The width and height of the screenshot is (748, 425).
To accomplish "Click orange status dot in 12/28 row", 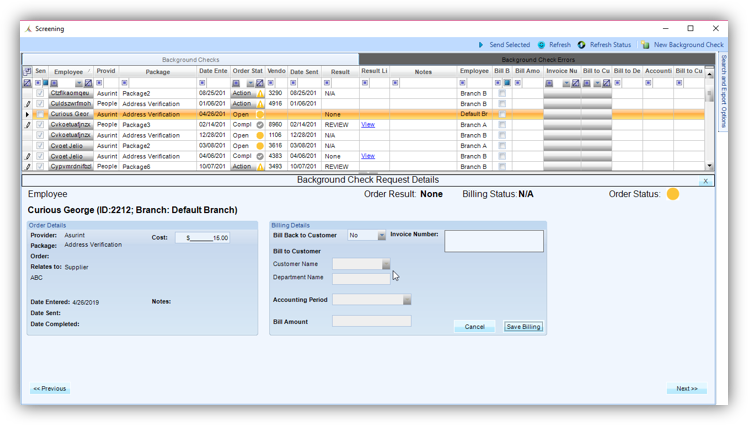I will coord(260,135).
